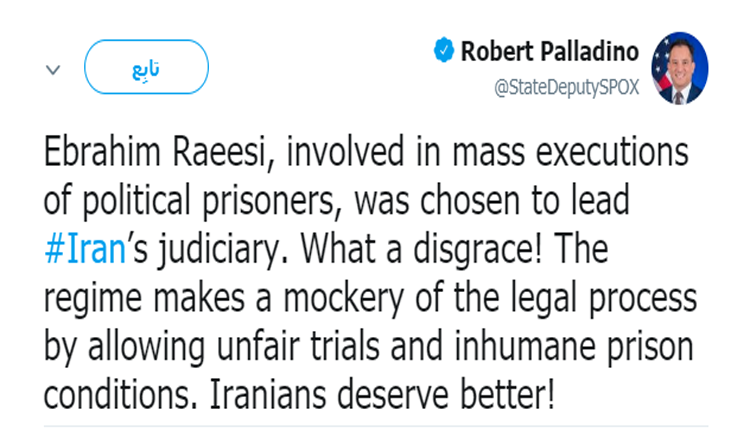The image size is (750, 430).
Task: Click Robert Palladino's profile avatar
Action: tap(680, 68)
